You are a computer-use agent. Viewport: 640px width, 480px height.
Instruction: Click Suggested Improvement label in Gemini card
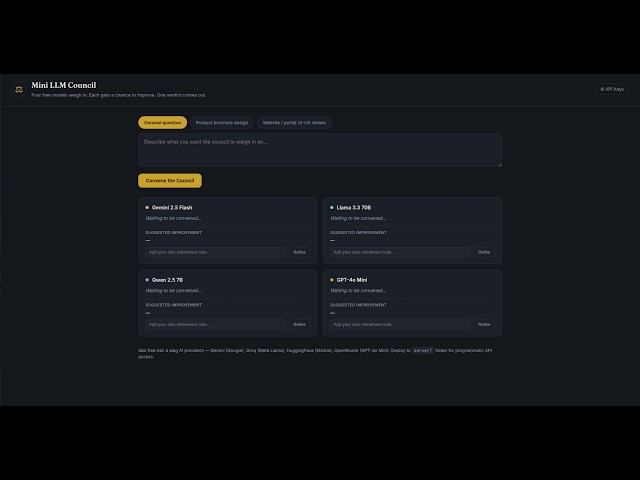[x=173, y=232]
